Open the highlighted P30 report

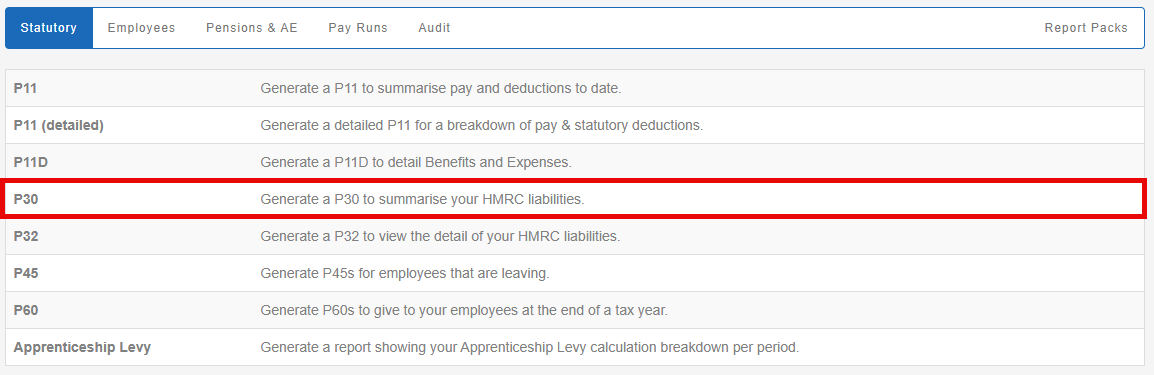click(575, 199)
